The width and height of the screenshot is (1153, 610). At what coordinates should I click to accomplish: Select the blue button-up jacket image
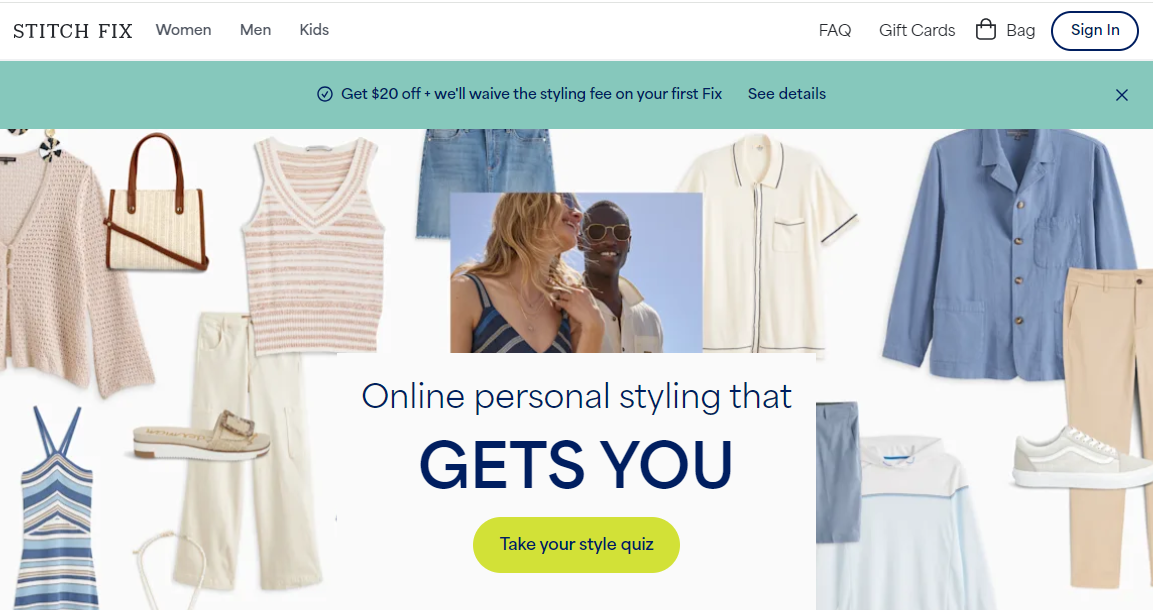1011,254
